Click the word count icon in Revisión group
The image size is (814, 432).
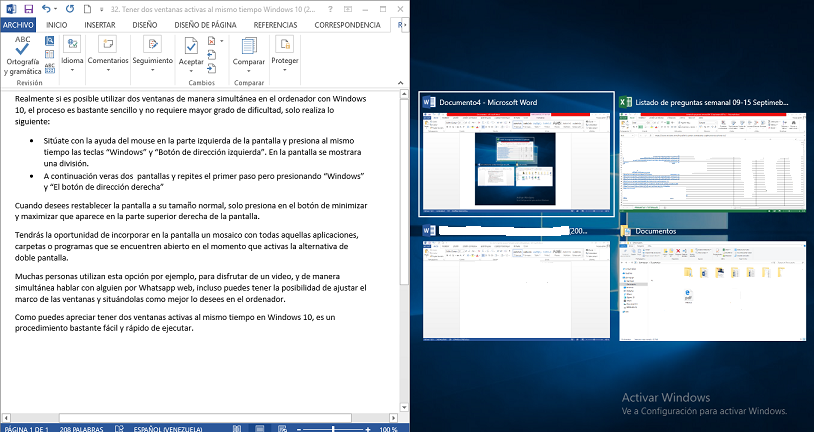(x=49, y=68)
